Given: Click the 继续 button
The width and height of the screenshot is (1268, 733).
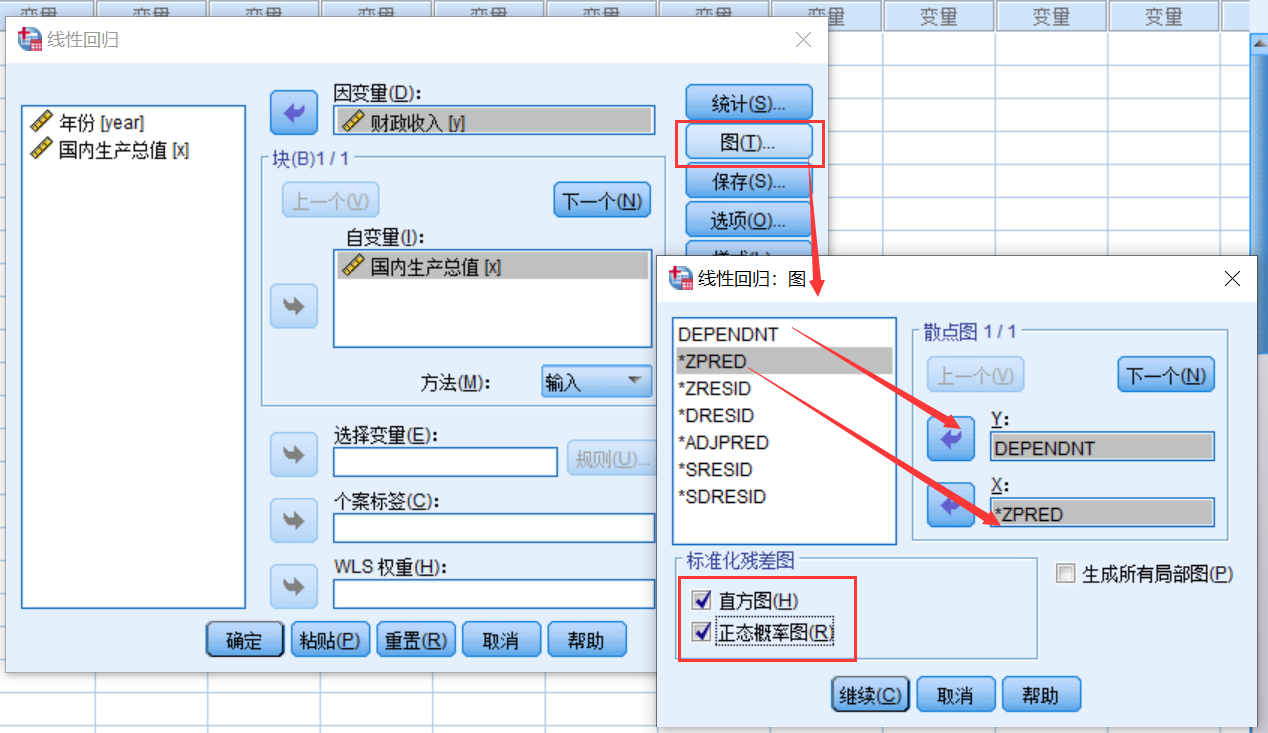Looking at the screenshot, I should click(869, 693).
